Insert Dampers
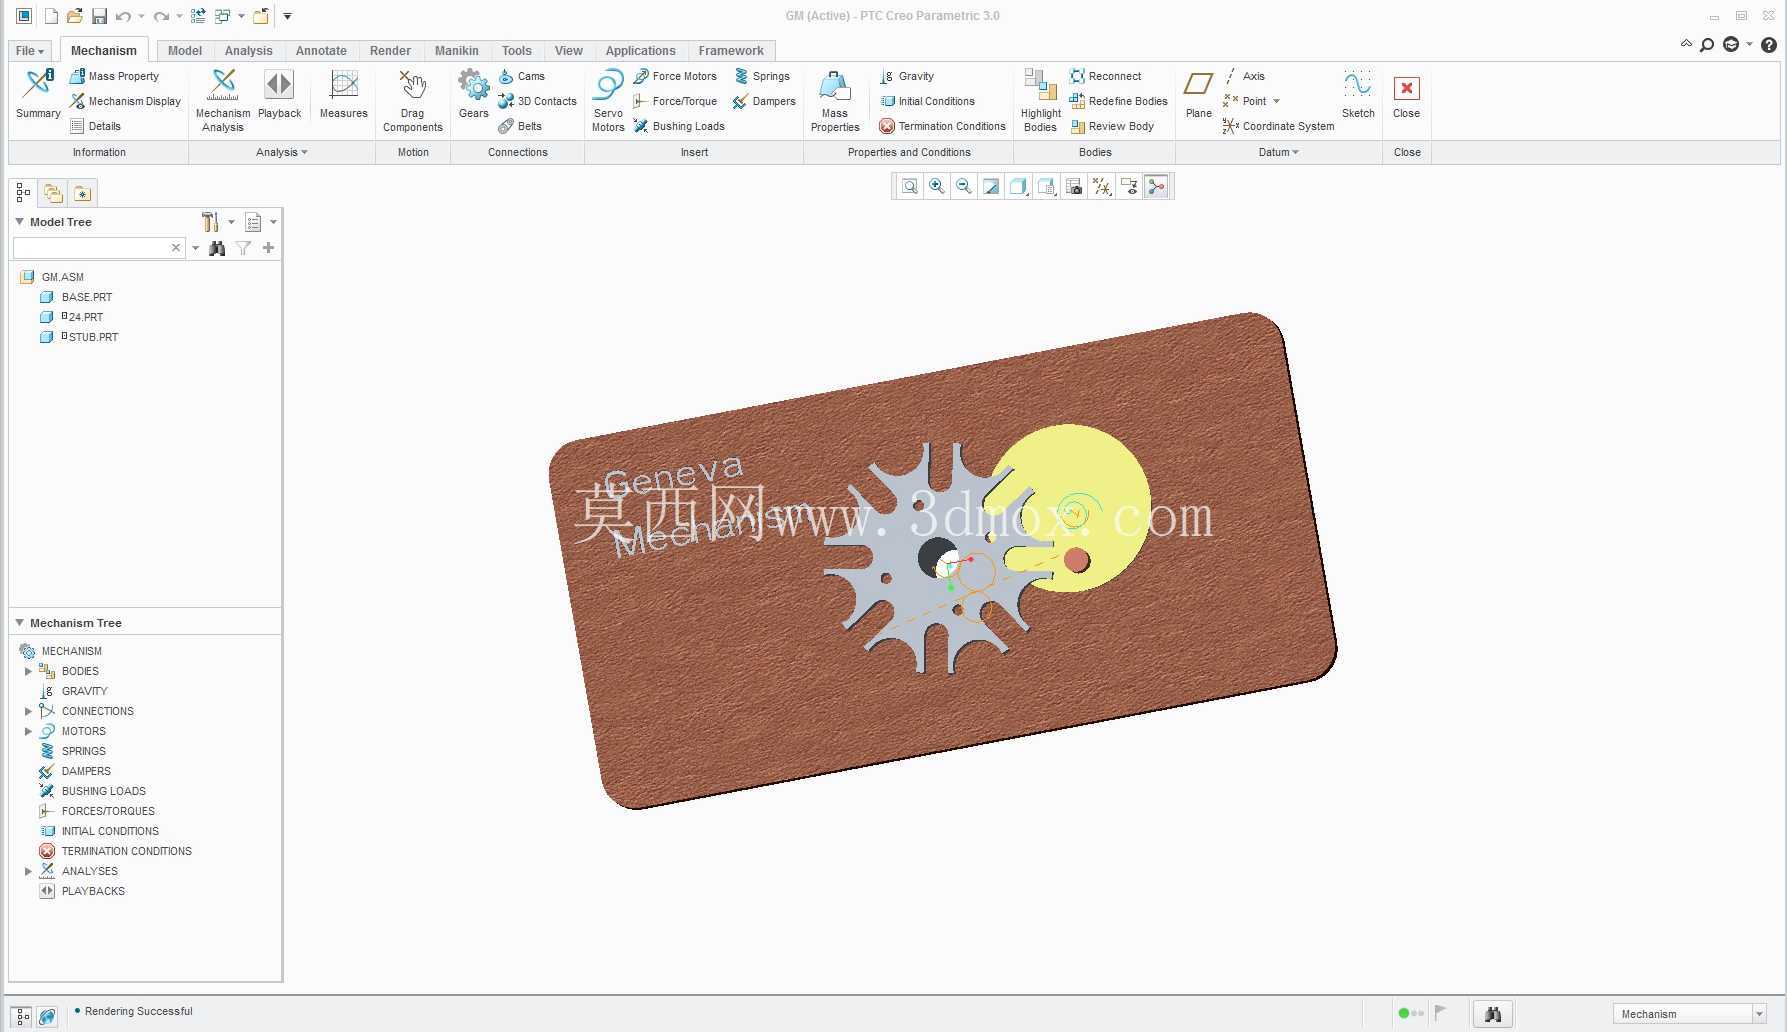The height and width of the screenshot is (1032, 1787). pyautogui.click(x=764, y=101)
